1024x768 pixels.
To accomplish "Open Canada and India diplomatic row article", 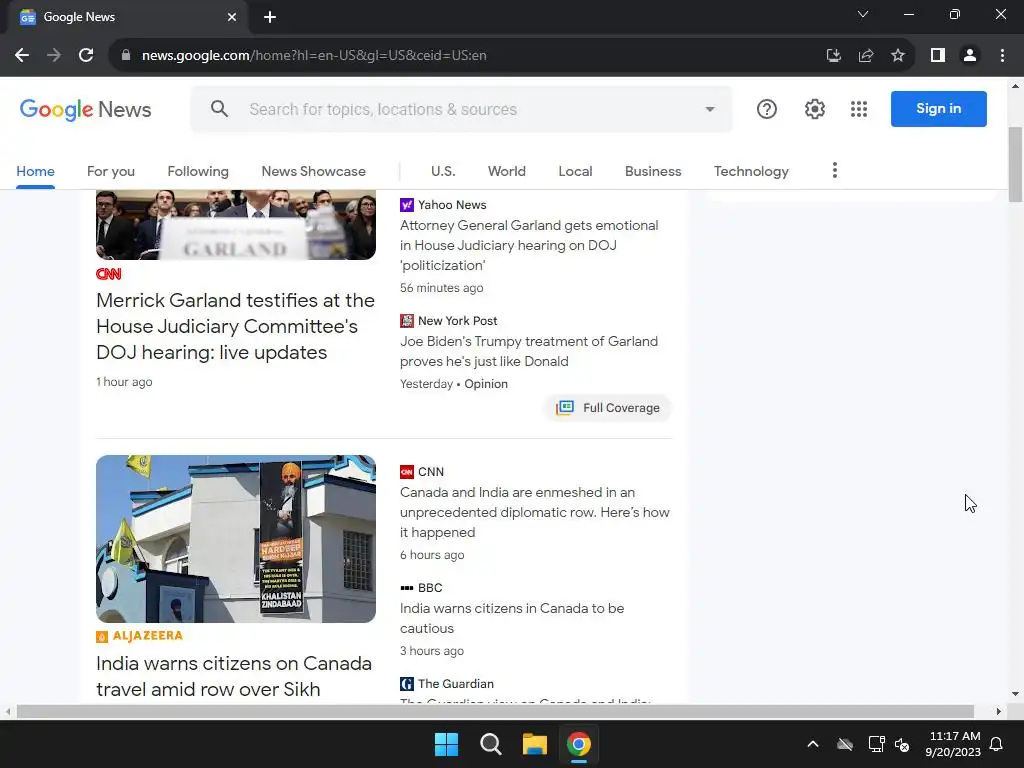I will pyautogui.click(x=535, y=513).
